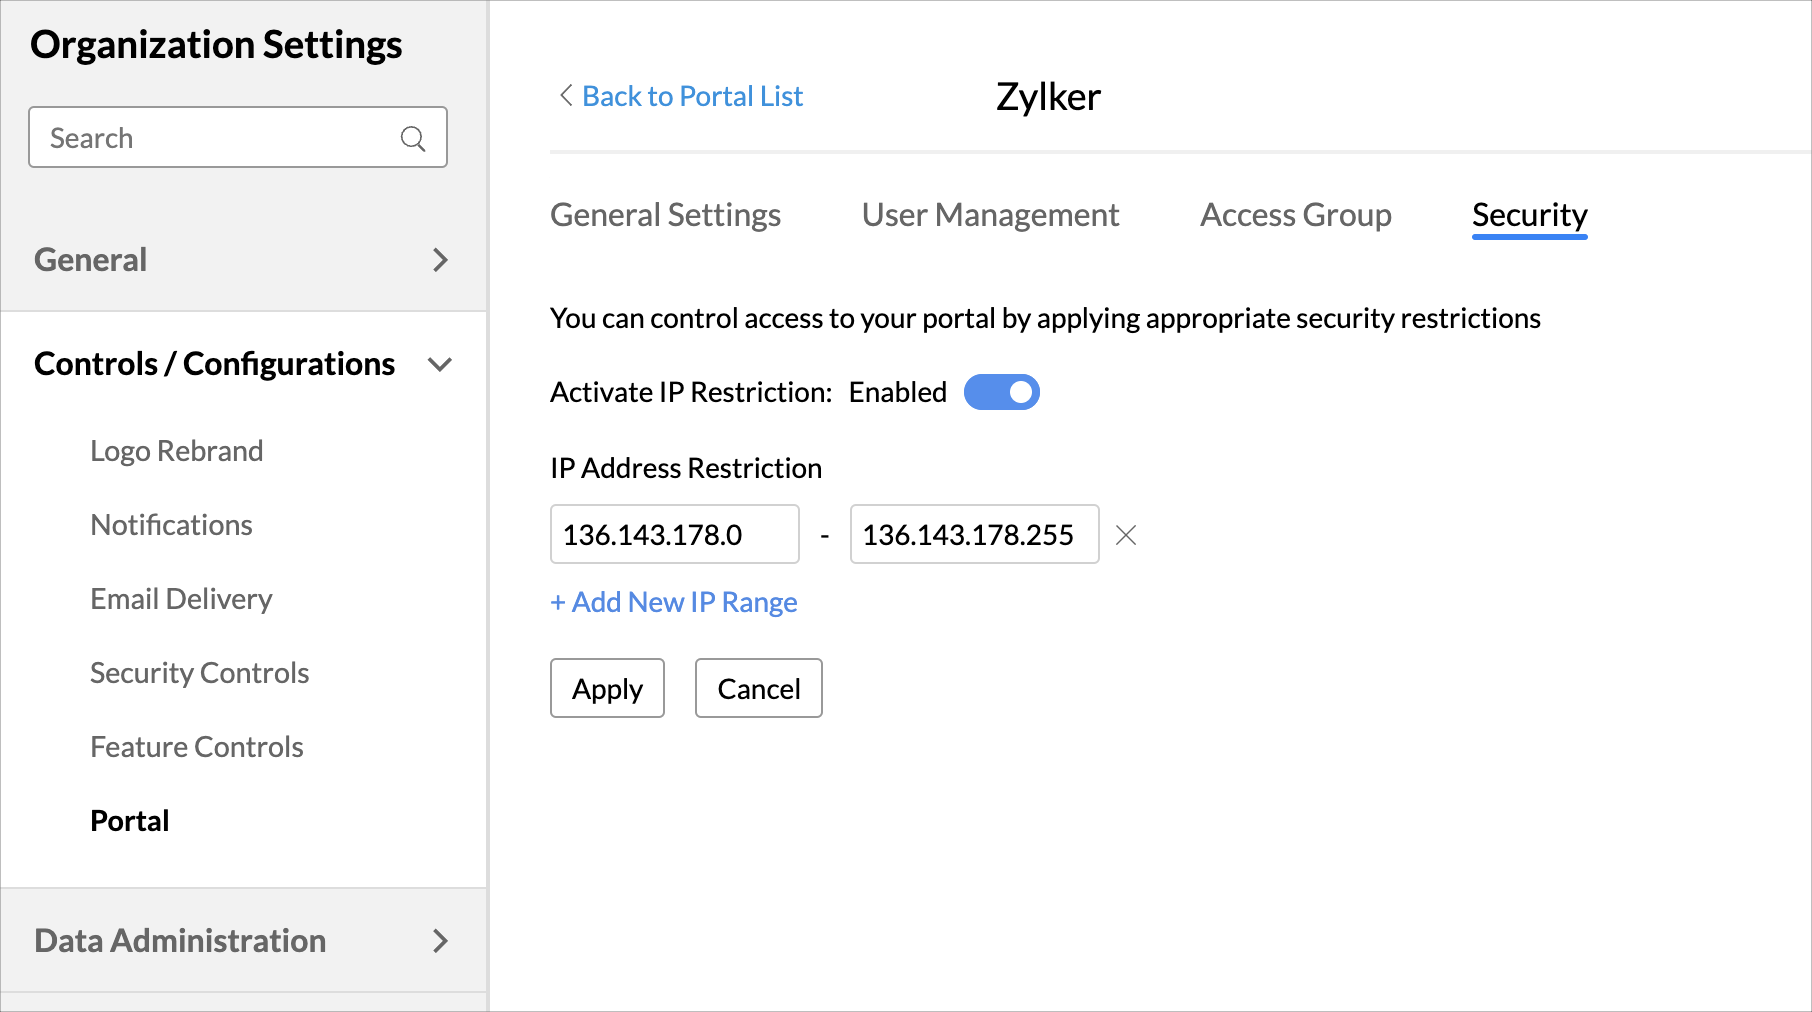The height and width of the screenshot is (1012, 1812).
Task: Disable the Activate IP Restriction toggle
Action: [1002, 392]
